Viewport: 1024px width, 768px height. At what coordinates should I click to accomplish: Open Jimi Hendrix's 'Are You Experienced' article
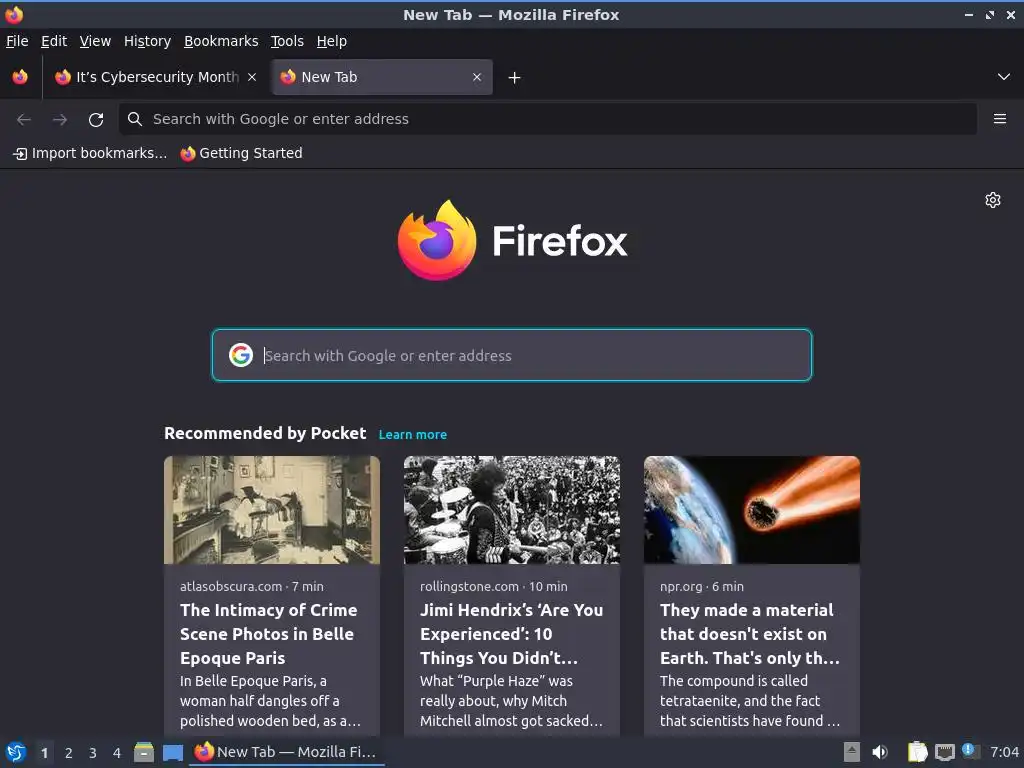tap(512, 634)
